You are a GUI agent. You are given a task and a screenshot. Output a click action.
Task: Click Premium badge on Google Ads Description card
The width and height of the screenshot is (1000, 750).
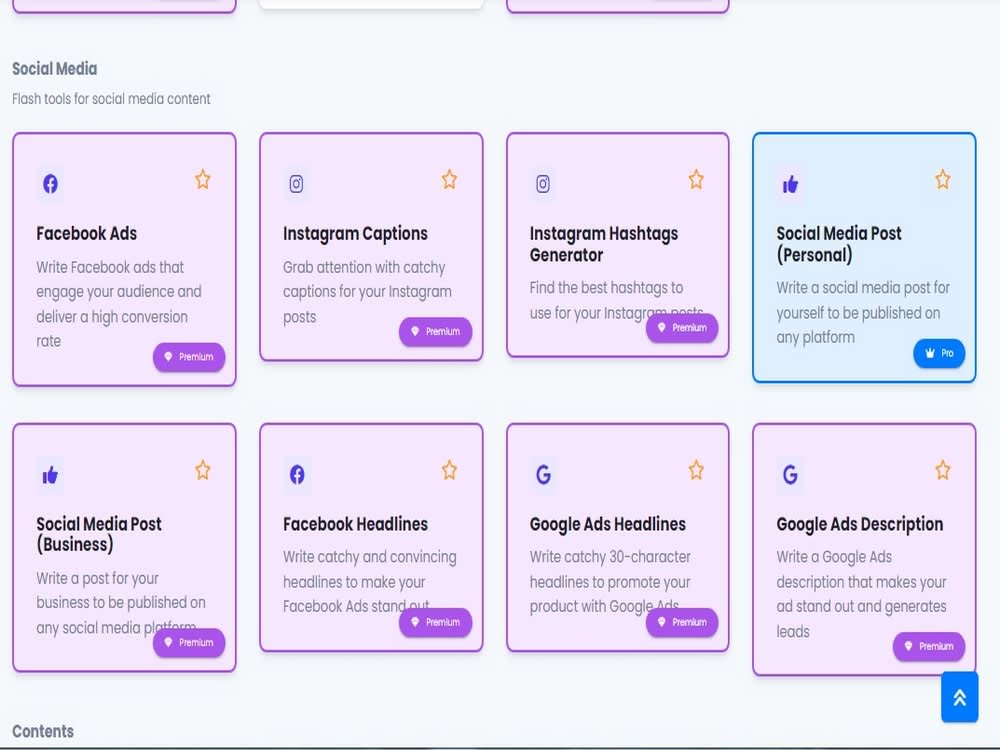[929, 646]
